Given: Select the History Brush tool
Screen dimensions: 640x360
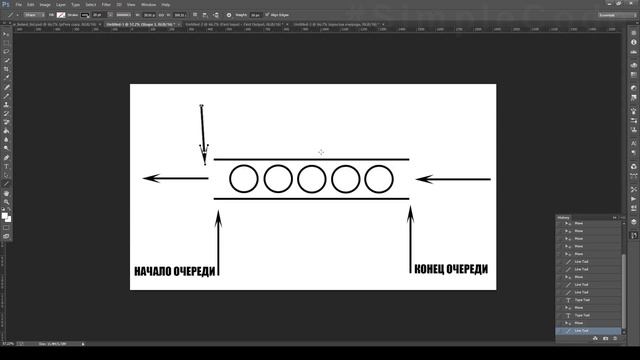Looking at the screenshot, I should [6, 113].
